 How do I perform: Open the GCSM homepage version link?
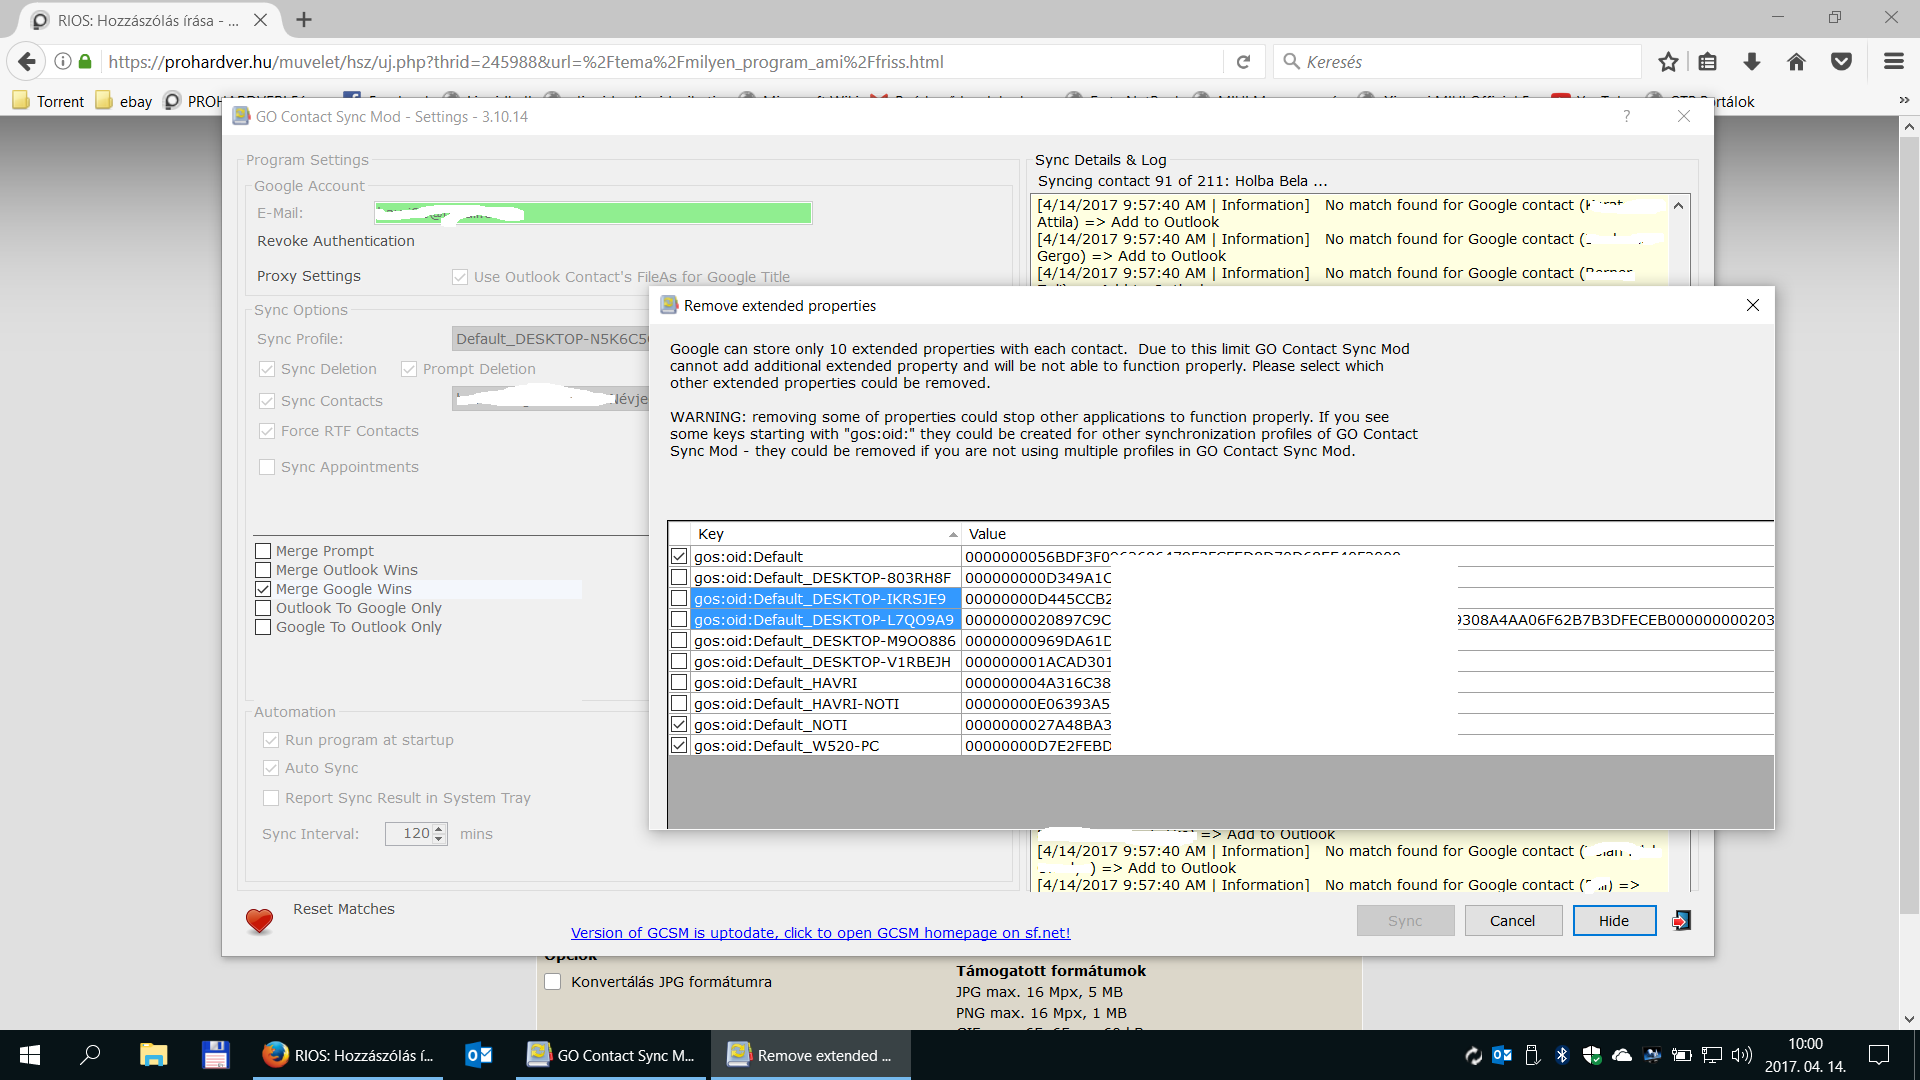[820, 933]
